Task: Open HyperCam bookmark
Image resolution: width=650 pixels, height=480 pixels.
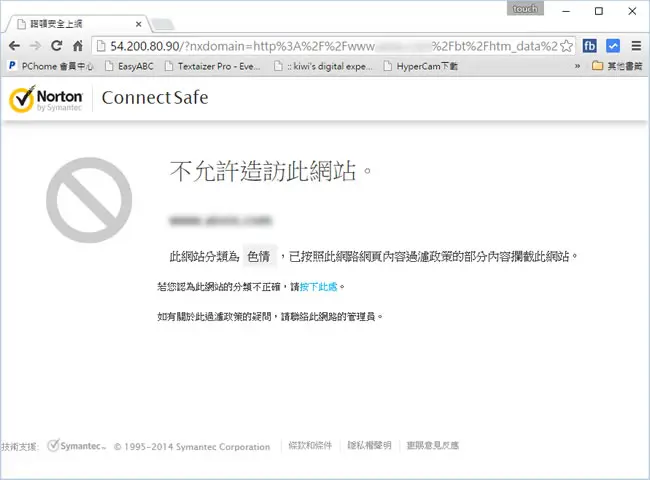Action: (420, 66)
